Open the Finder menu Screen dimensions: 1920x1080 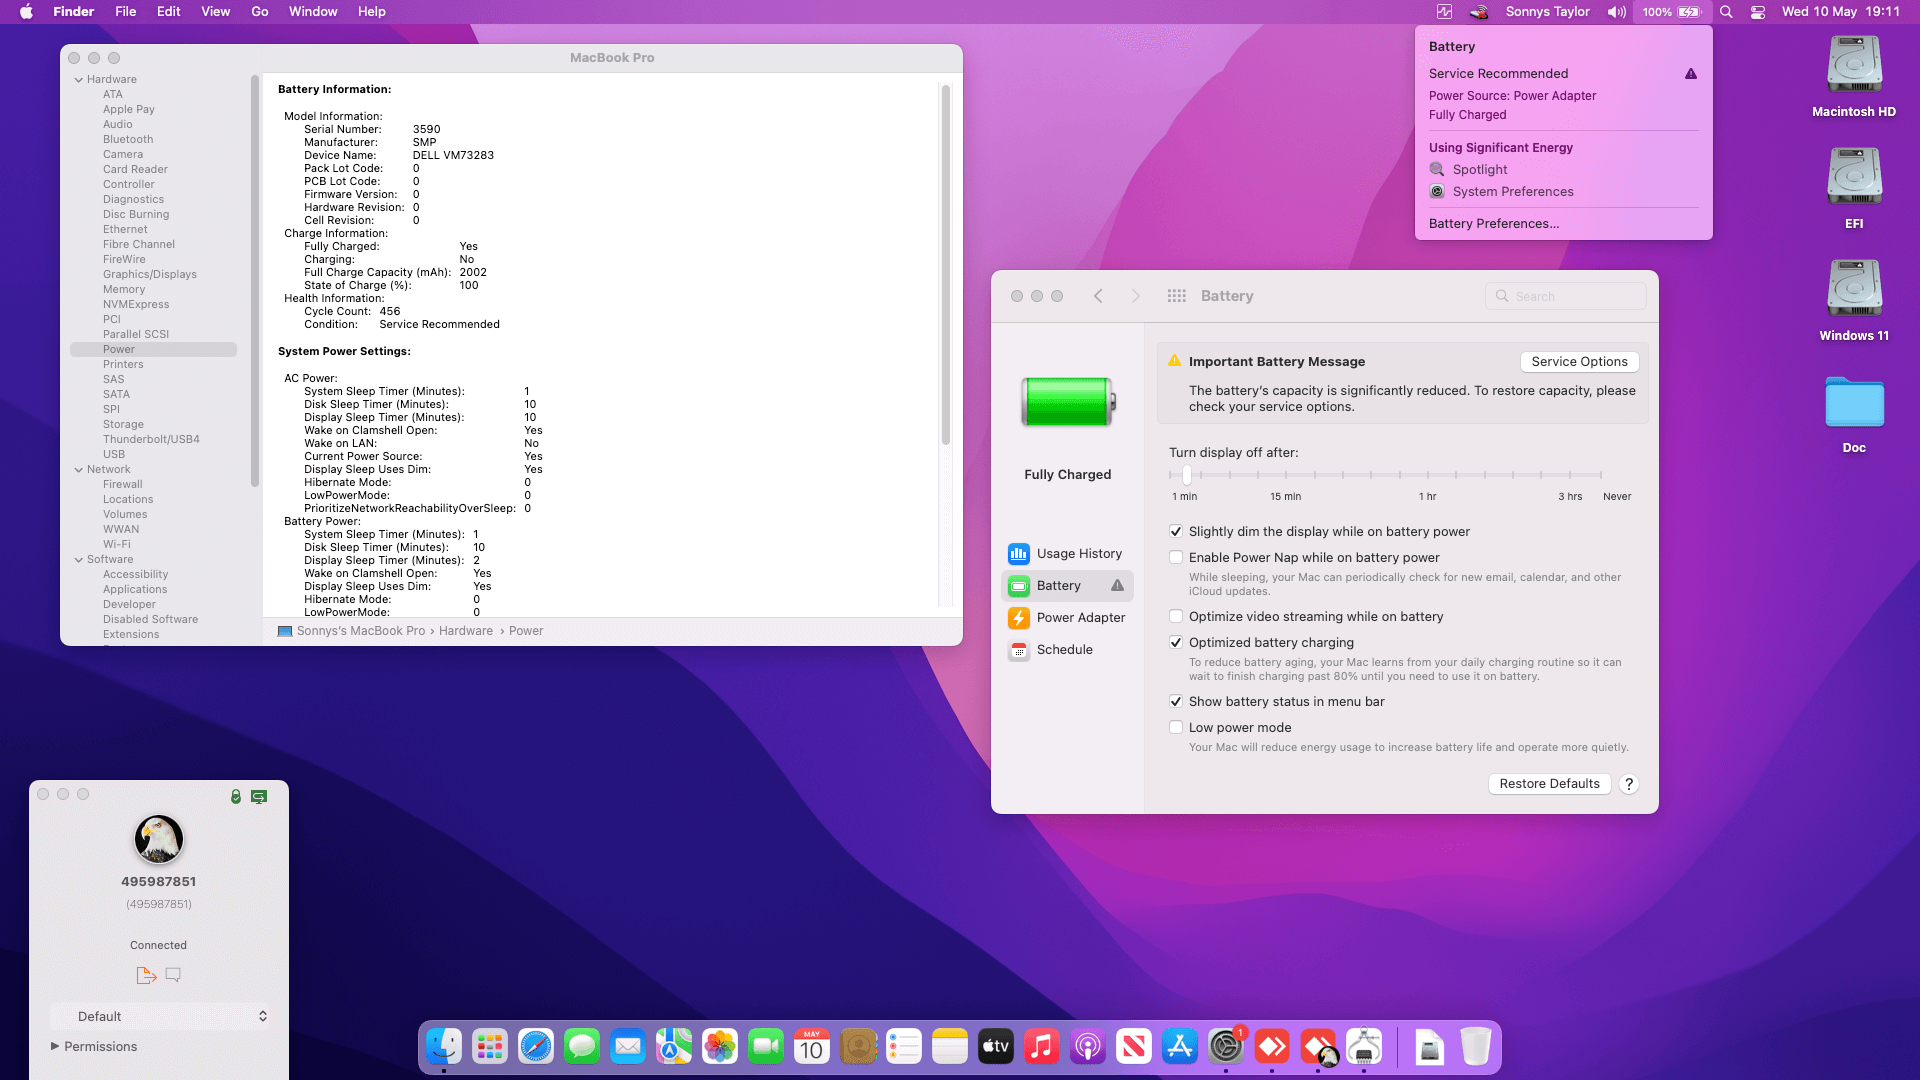point(74,12)
